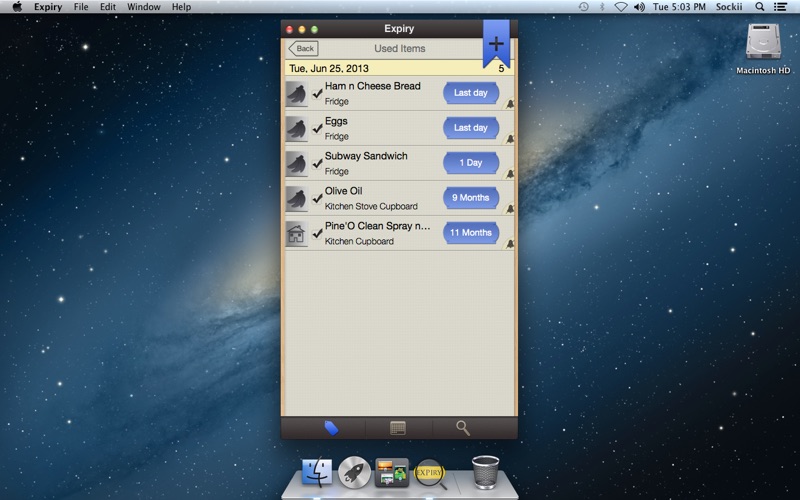Click the Wi-Fi icon in menu bar
The height and width of the screenshot is (500, 800).
tap(620, 7)
